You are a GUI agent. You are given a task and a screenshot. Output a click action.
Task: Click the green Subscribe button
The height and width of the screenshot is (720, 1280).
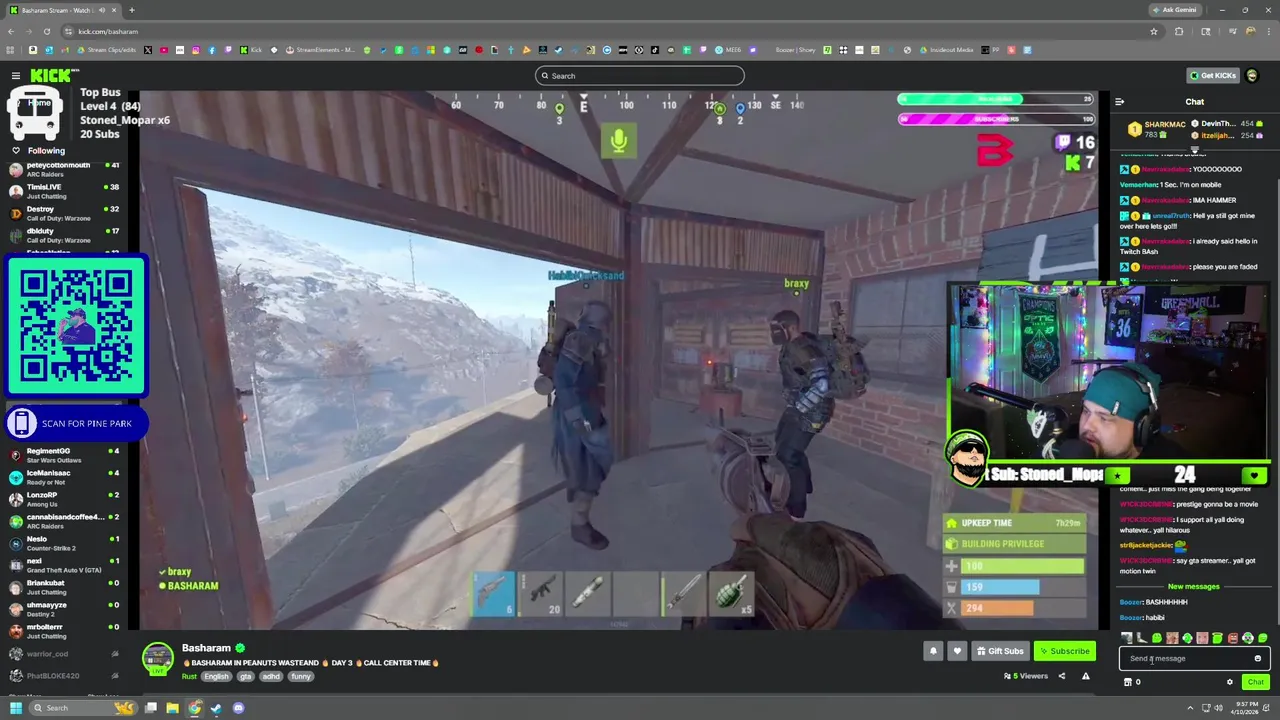click(1064, 651)
